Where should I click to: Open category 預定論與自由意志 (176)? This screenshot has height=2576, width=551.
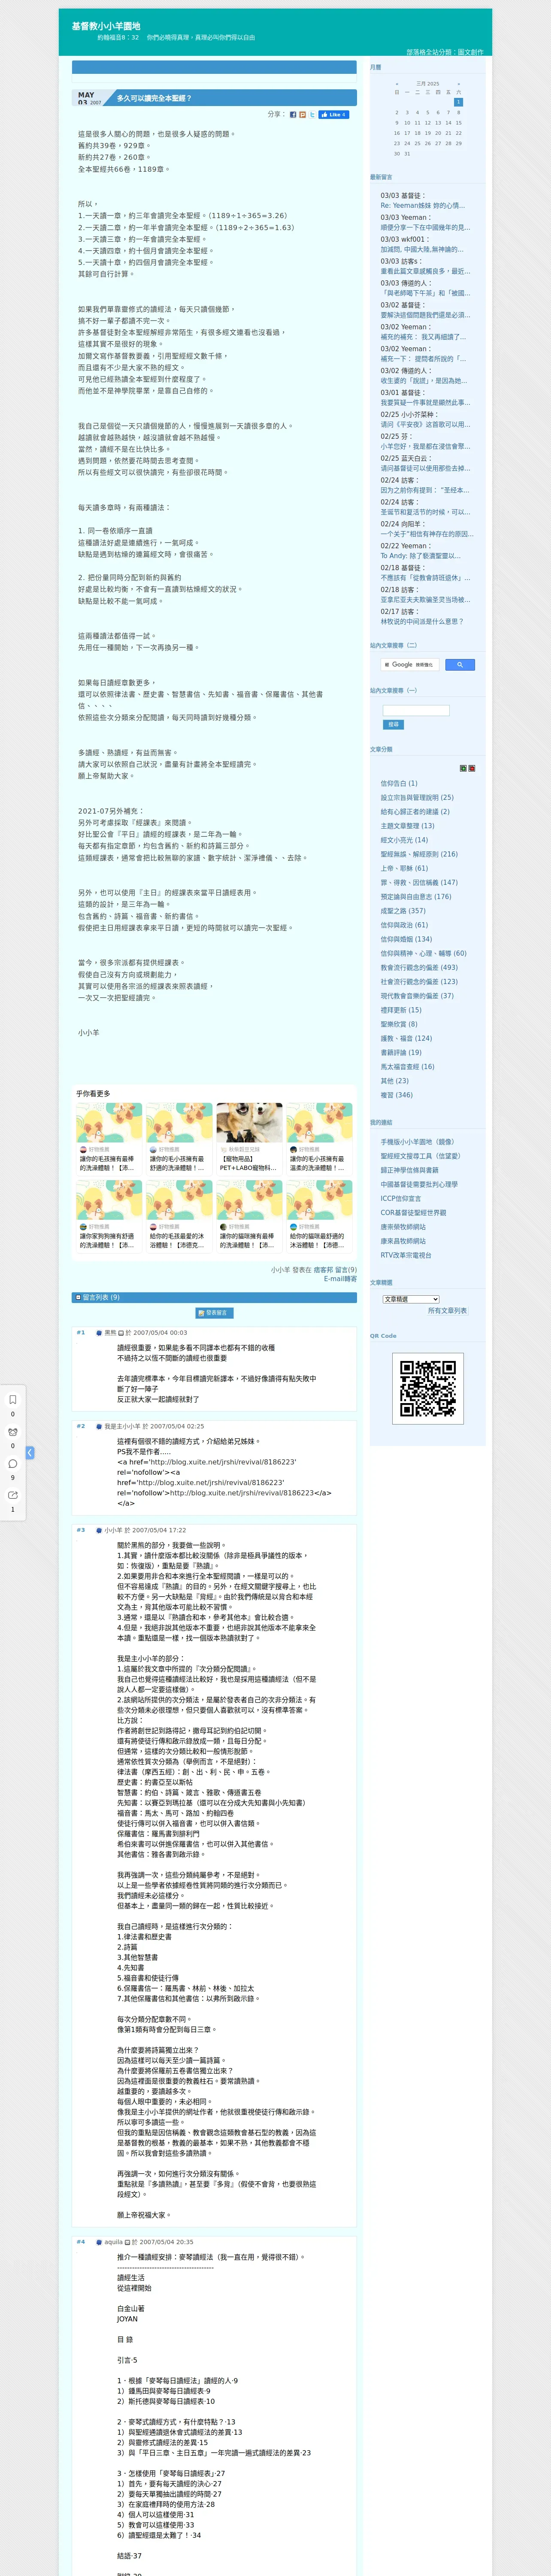tap(416, 897)
